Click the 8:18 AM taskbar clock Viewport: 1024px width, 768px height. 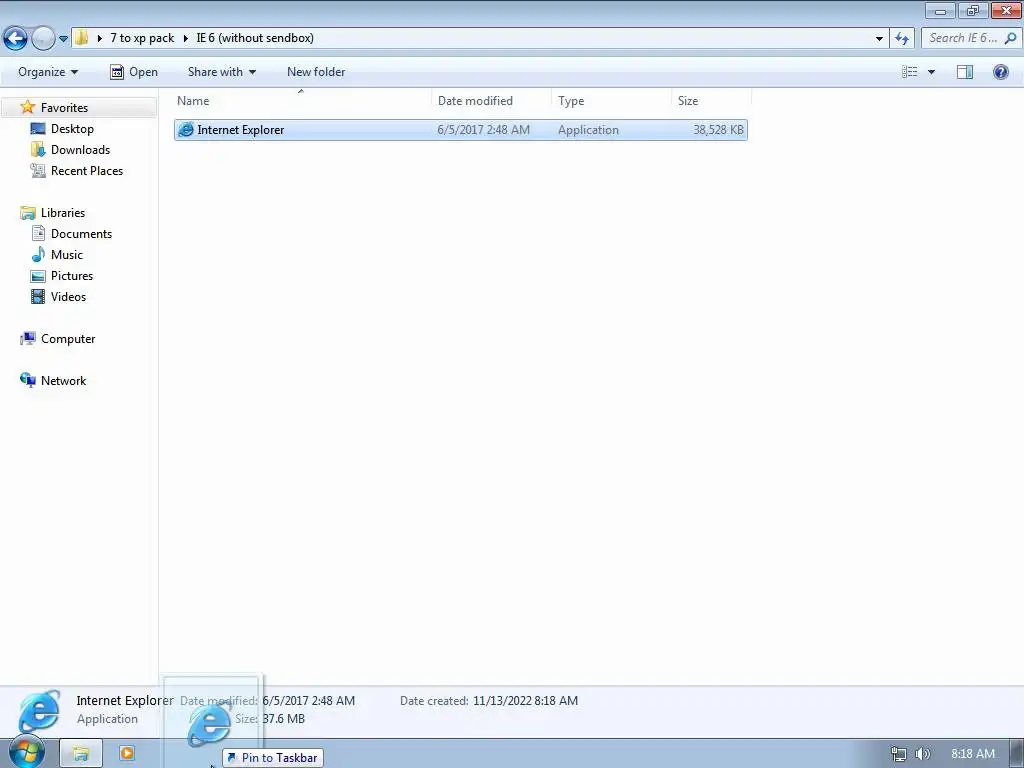tap(972, 754)
